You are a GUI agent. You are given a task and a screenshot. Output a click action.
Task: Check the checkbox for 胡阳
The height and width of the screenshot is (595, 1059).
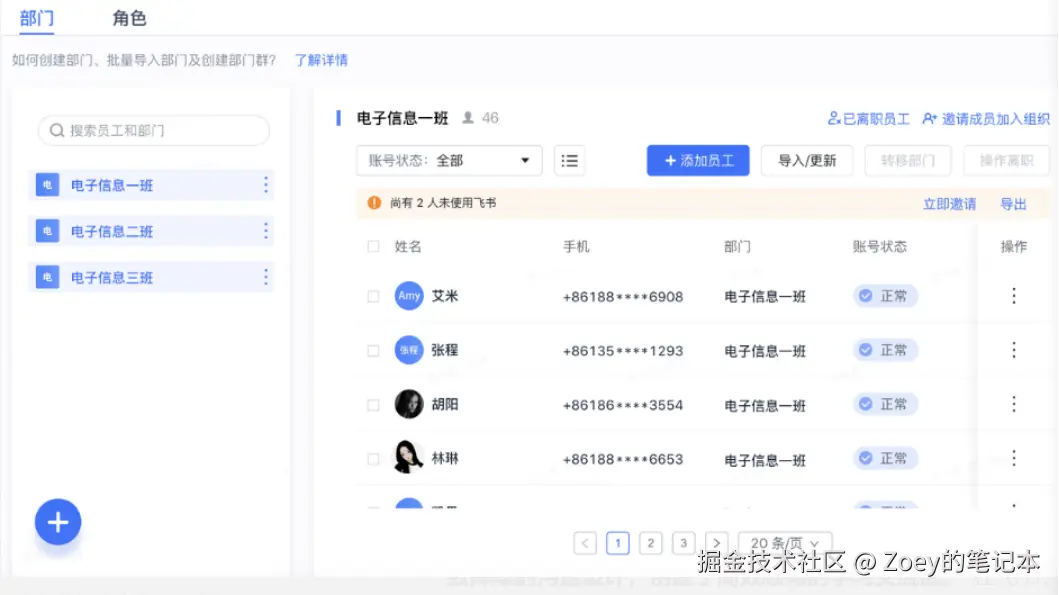373,405
